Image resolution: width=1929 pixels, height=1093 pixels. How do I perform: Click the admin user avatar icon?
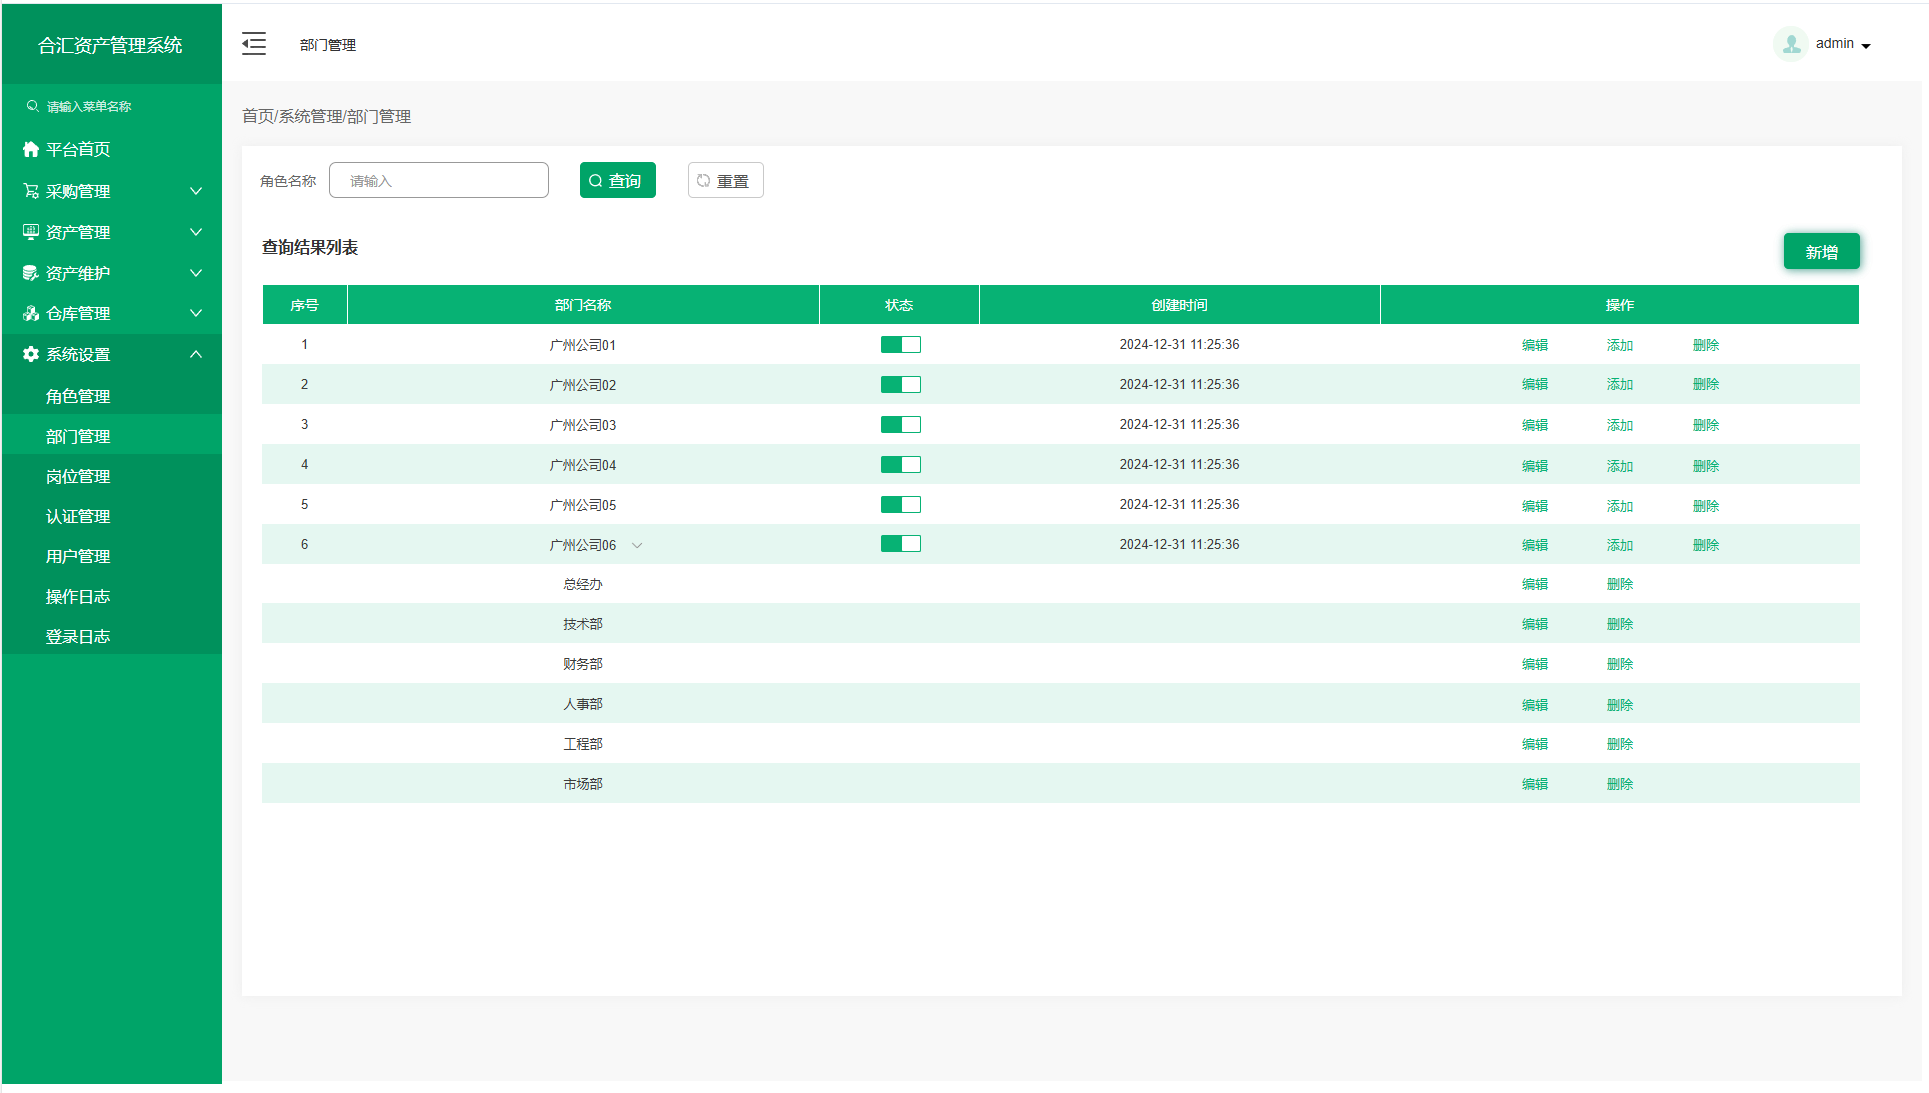pos(1791,44)
